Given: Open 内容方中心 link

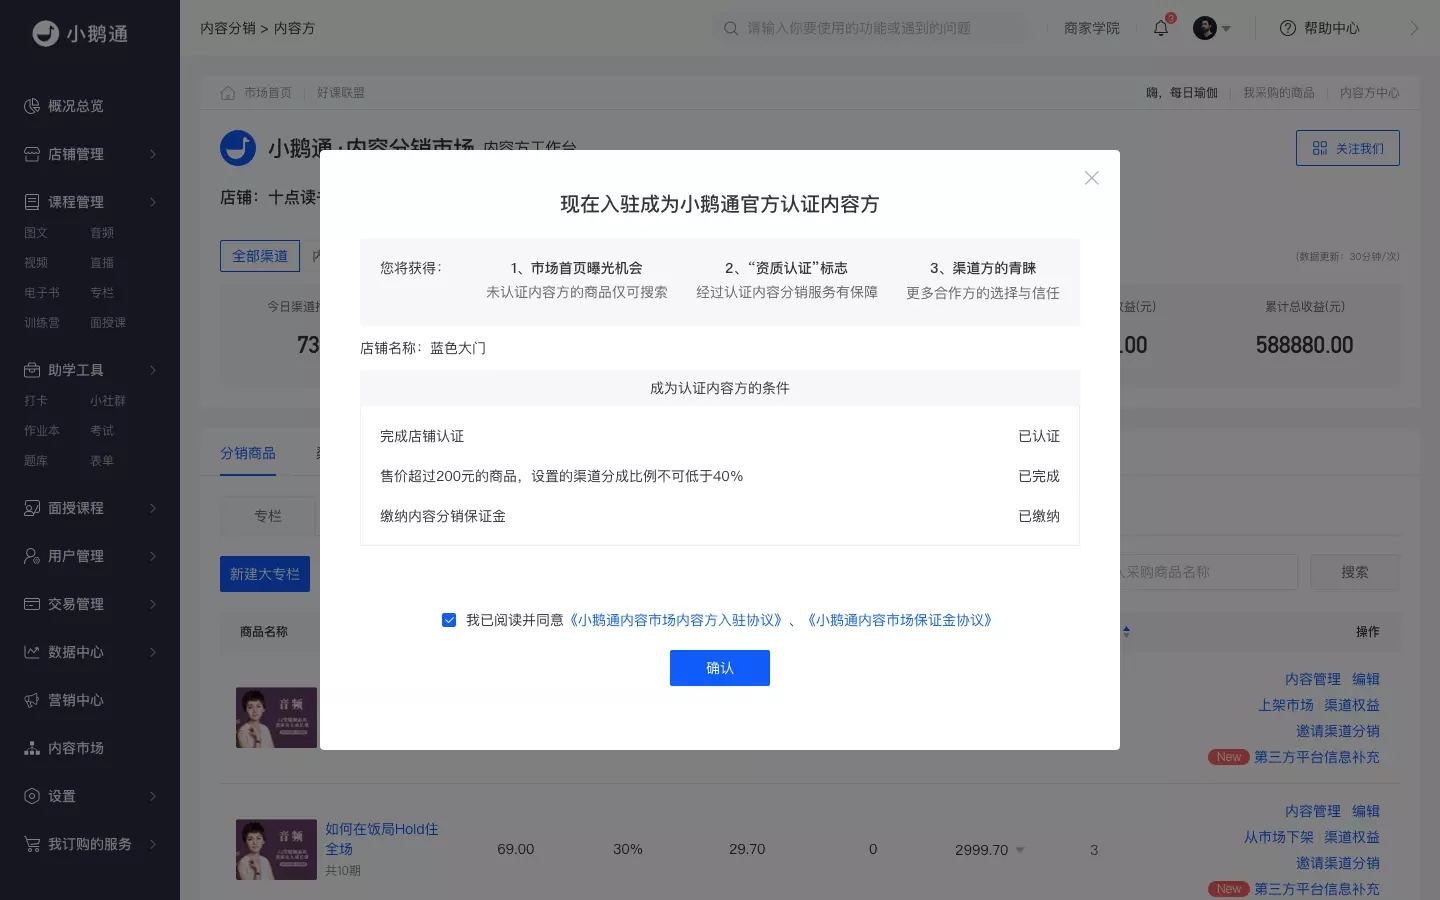Looking at the screenshot, I should pyautogui.click(x=1370, y=93).
